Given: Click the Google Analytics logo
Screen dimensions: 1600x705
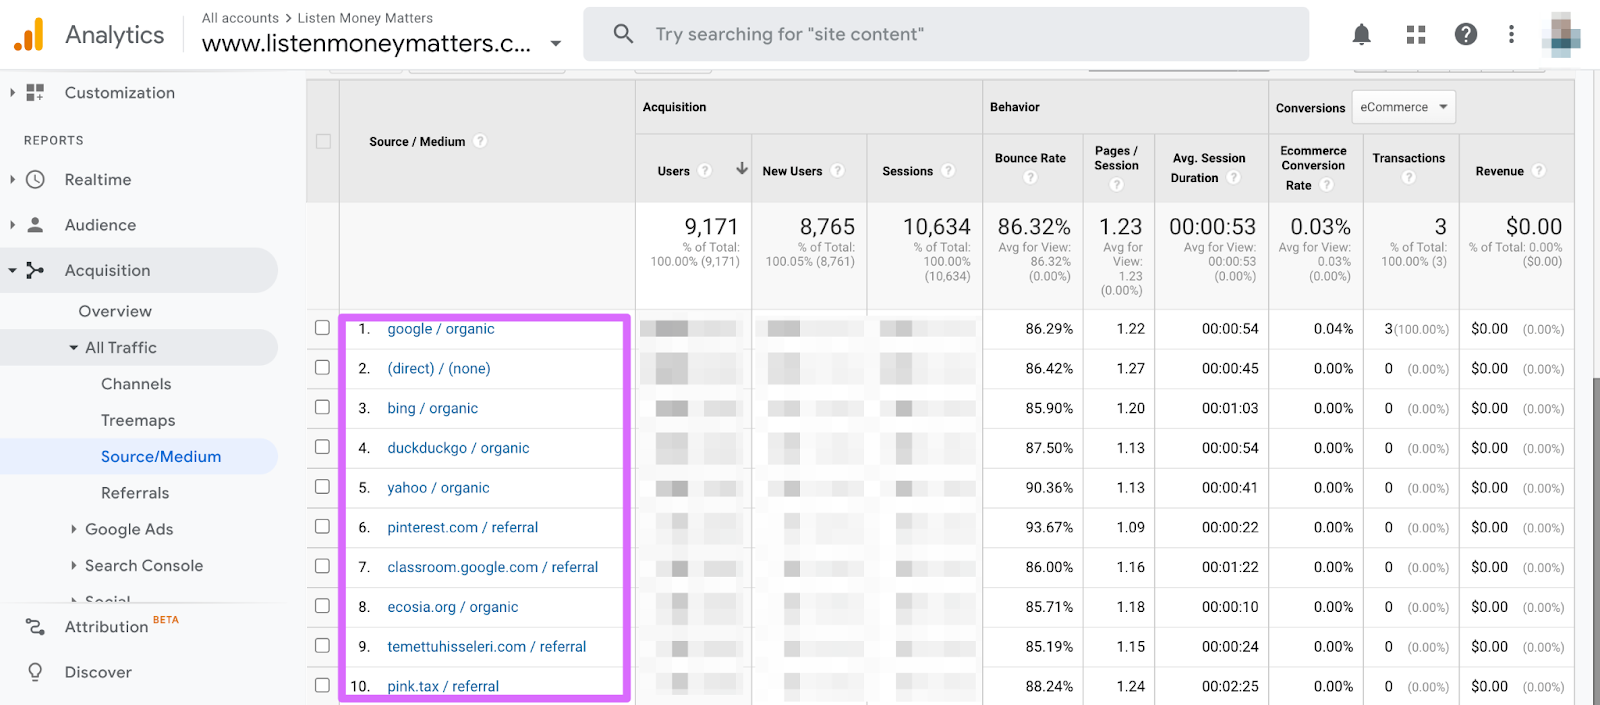Looking at the screenshot, I should pos(29,35).
